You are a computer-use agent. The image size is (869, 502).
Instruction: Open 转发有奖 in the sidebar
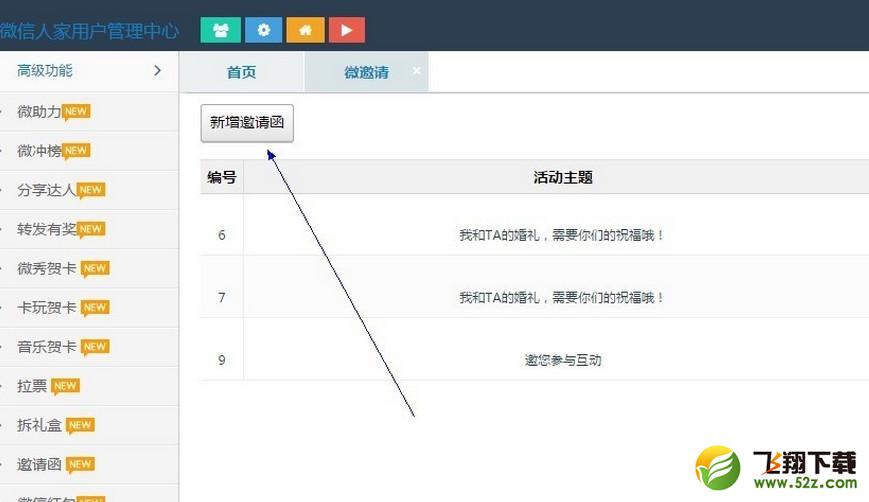tap(46, 229)
